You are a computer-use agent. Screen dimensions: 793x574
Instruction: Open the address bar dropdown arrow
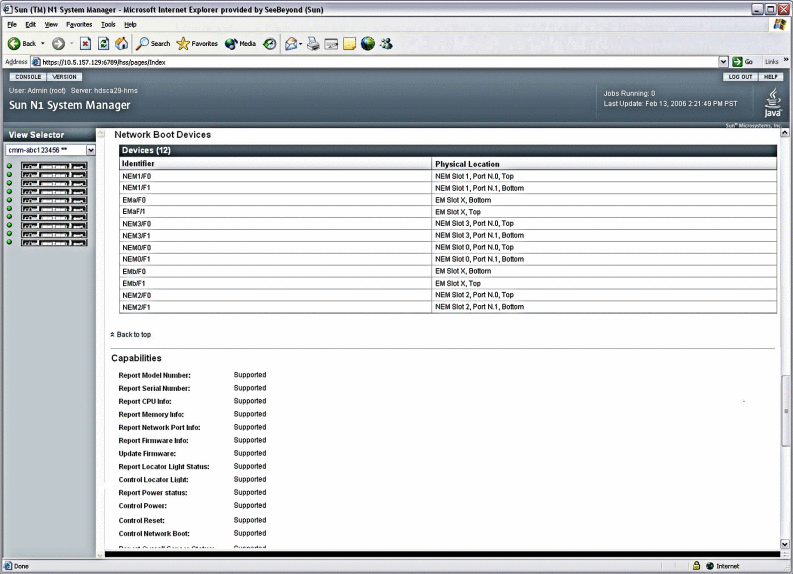coord(723,62)
